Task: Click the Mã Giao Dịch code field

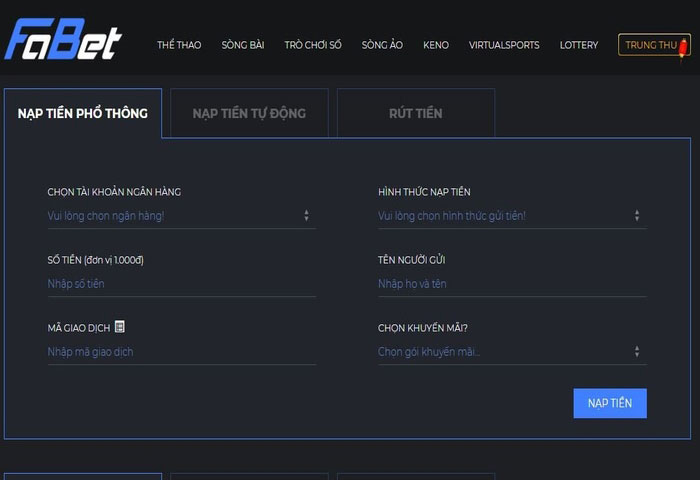Action: pos(181,352)
